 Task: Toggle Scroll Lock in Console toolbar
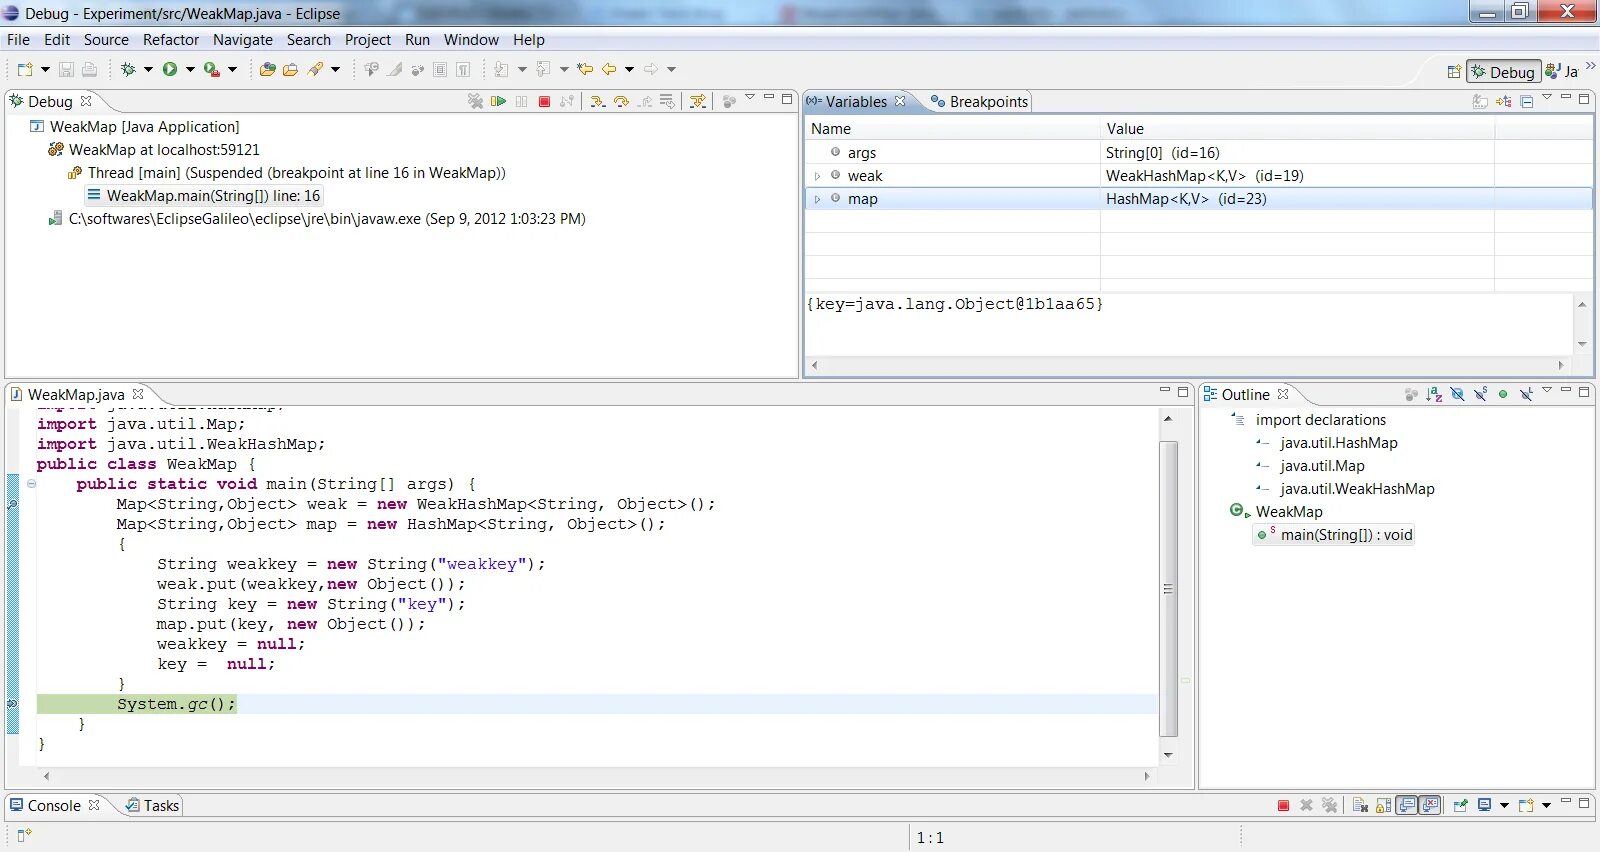click(x=1384, y=805)
